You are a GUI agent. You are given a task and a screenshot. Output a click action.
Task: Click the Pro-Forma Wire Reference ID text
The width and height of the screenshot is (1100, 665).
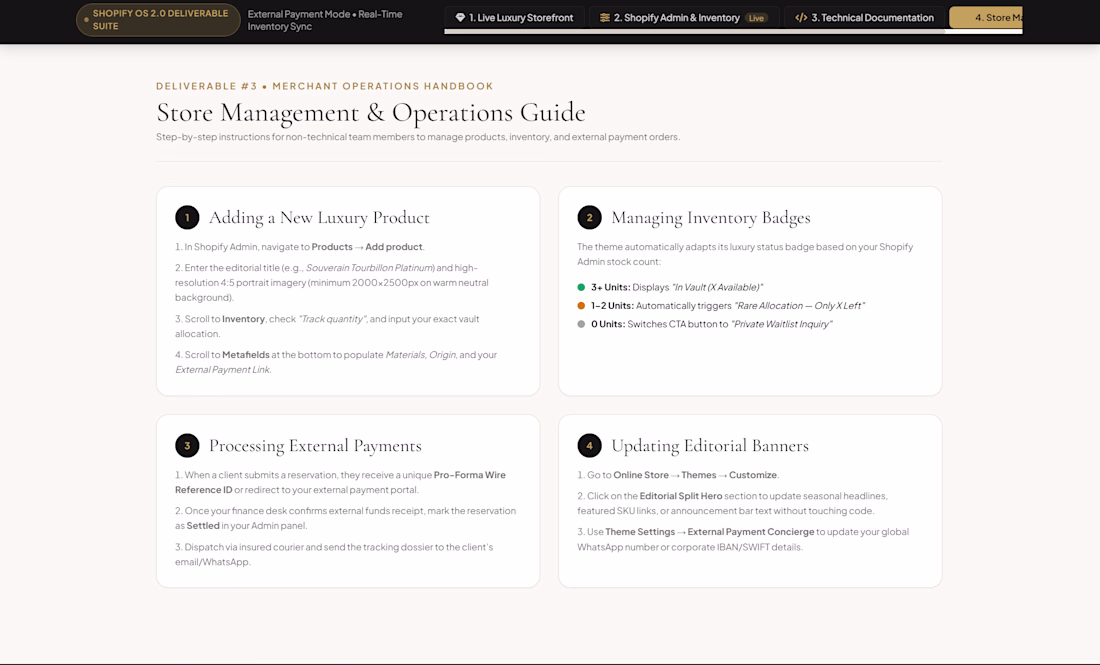click(340, 483)
